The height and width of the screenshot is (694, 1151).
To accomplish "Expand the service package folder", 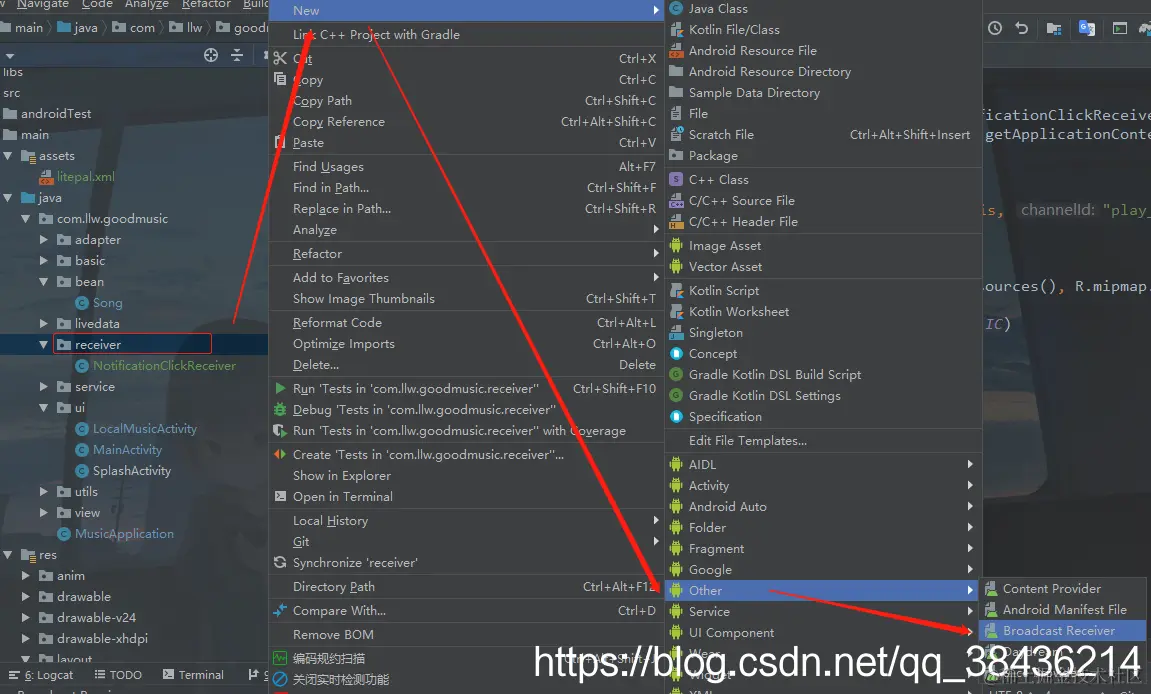I will (43, 386).
